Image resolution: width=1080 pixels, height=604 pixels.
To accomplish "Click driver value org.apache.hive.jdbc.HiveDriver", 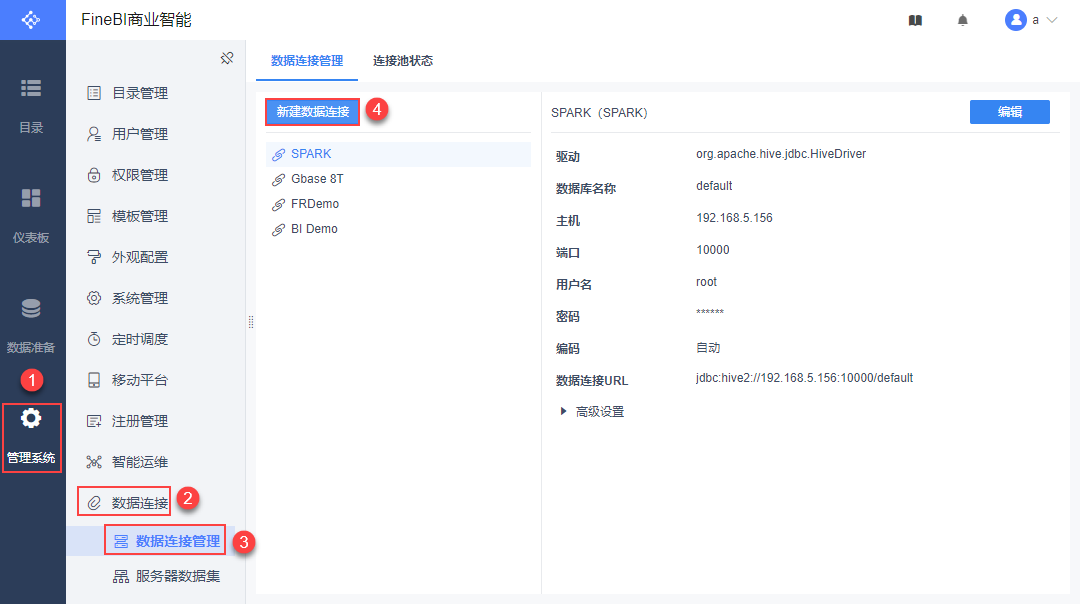I will tap(781, 154).
